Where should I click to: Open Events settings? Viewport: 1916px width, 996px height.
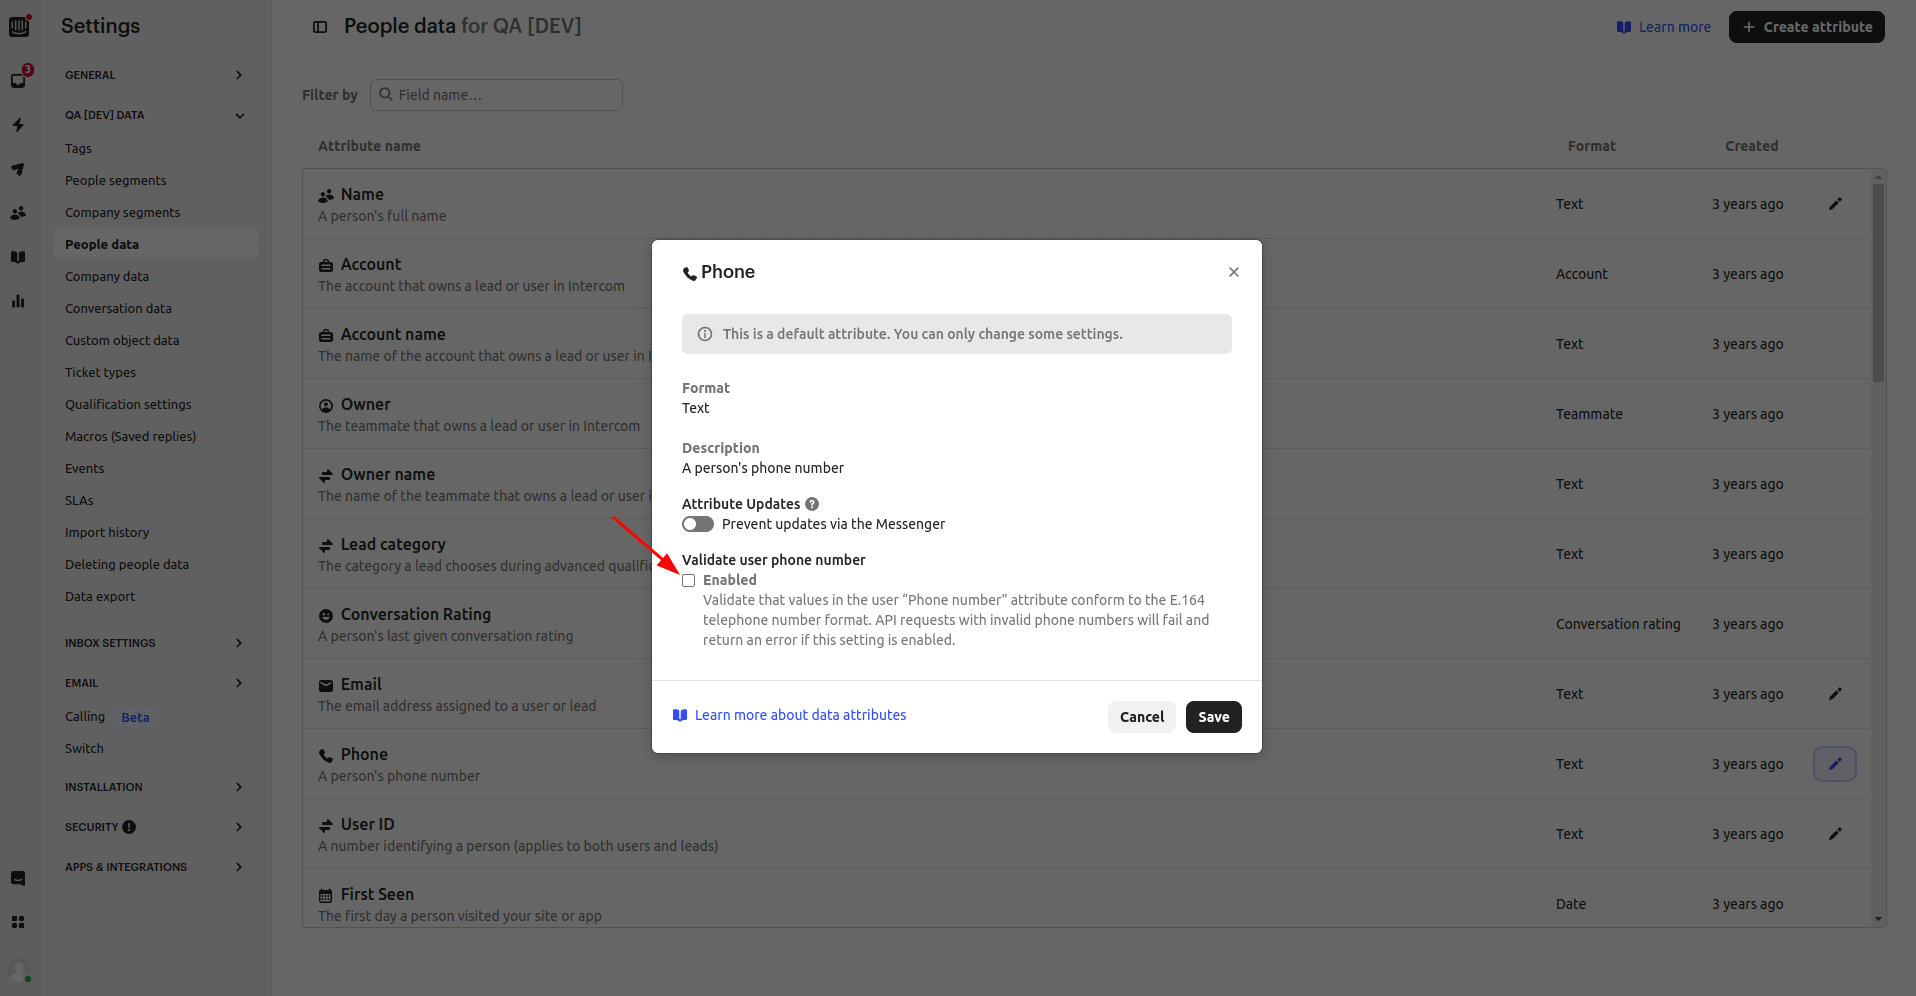84,468
